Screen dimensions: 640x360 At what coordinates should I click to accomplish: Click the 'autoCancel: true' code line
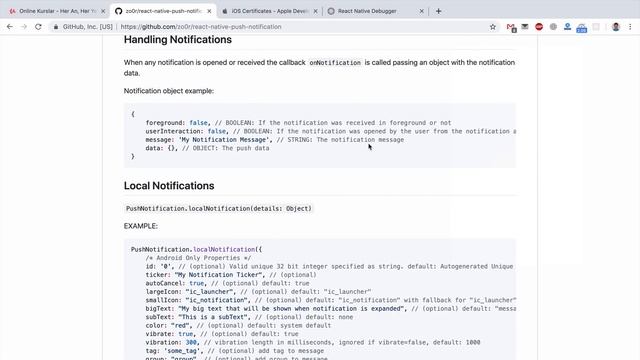click(x=227, y=283)
